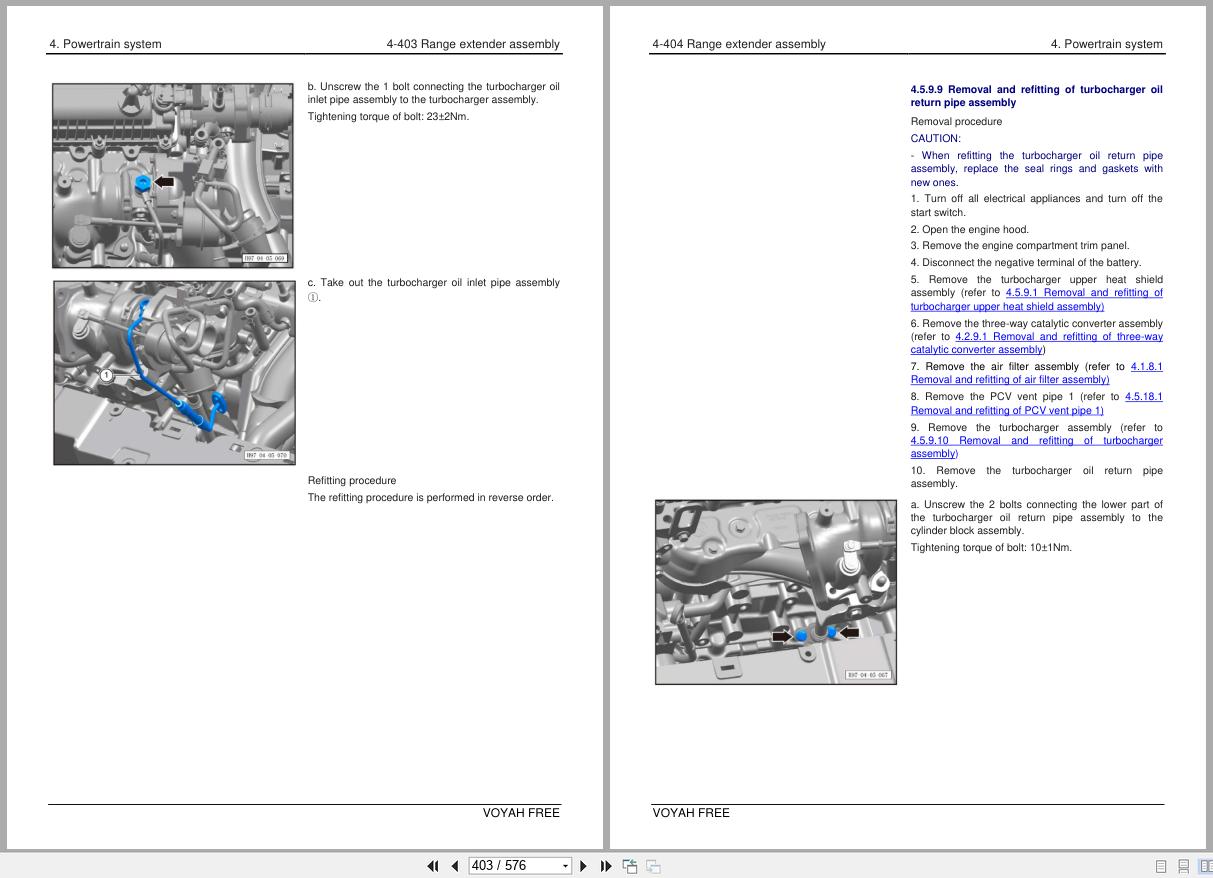
Task: Select the oil return pipe bolts image
Action: coord(775,592)
